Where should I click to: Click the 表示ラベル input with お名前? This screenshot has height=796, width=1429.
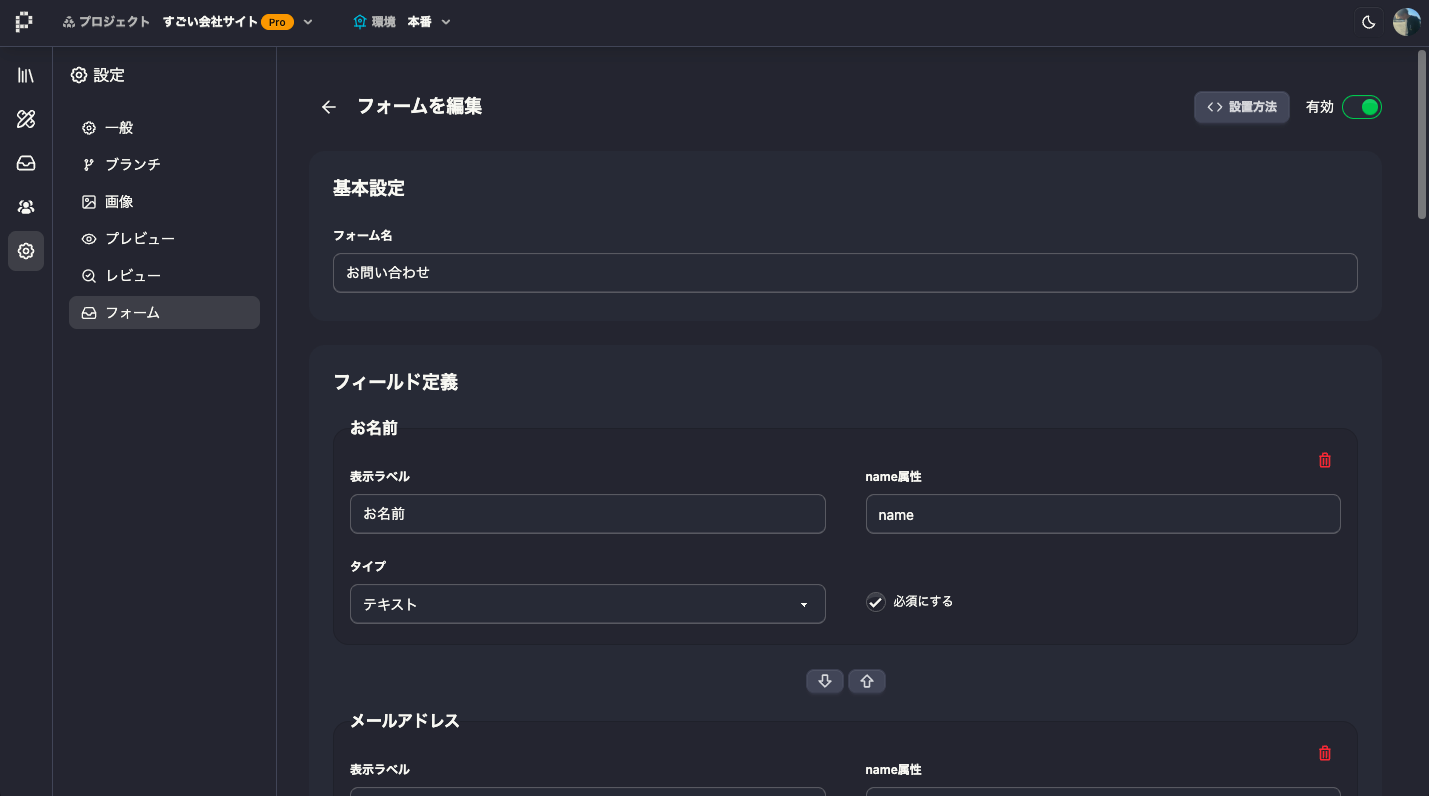click(588, 514)
